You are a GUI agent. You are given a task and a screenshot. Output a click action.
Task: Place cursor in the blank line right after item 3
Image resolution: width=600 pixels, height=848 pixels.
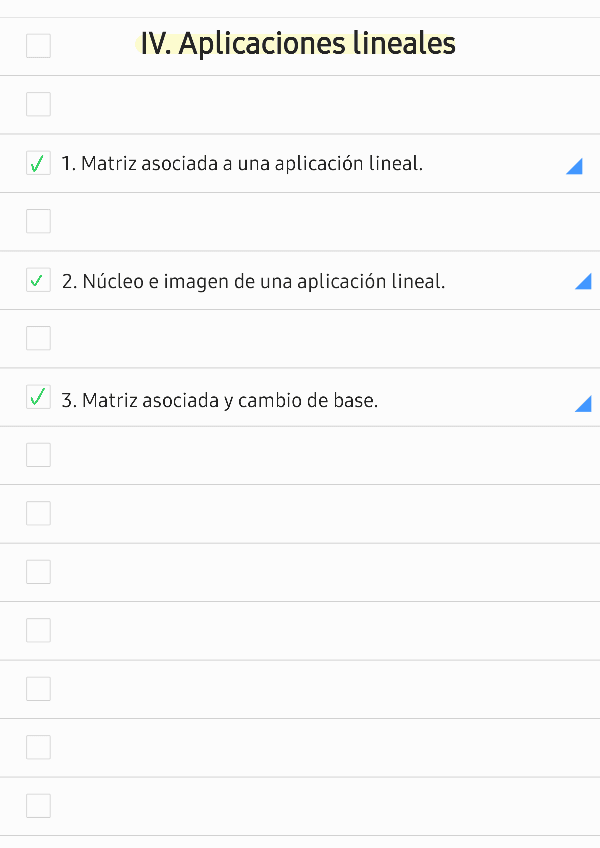[x=300, y=455]
